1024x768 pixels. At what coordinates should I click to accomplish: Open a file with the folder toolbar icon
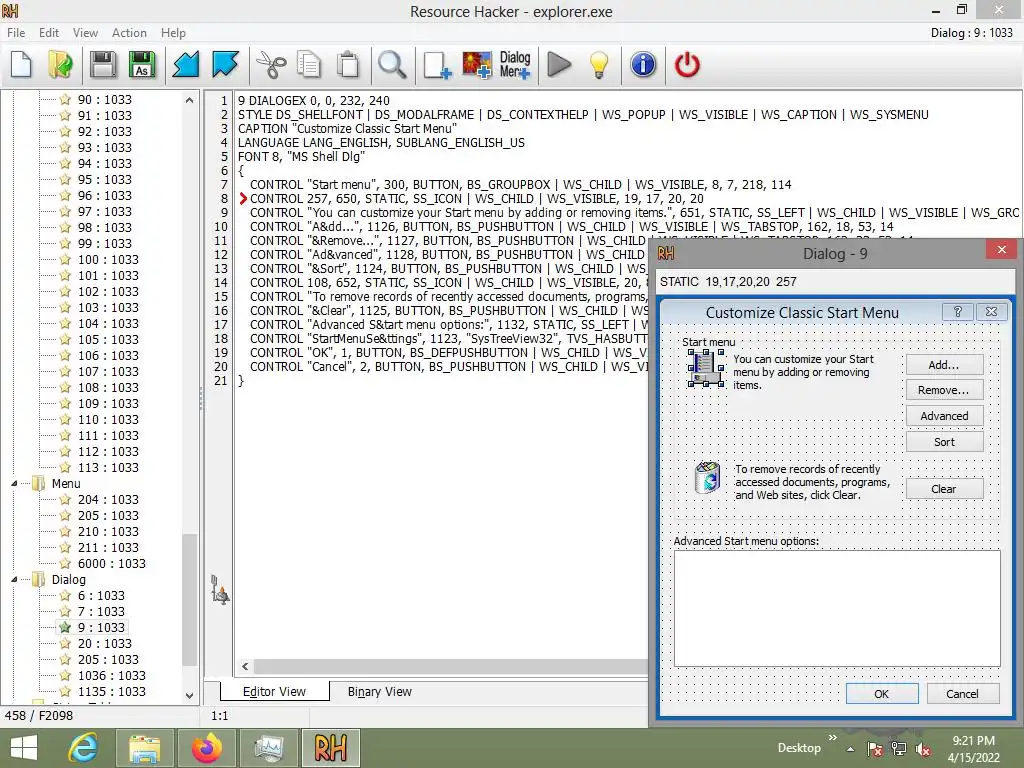pyautogui.click(x=61, y=65)
